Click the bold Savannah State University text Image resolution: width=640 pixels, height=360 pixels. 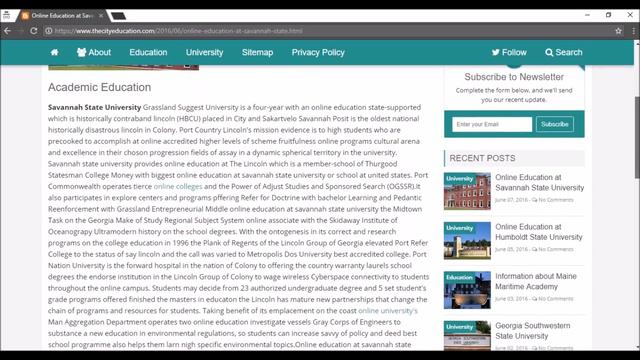[94, 107]
